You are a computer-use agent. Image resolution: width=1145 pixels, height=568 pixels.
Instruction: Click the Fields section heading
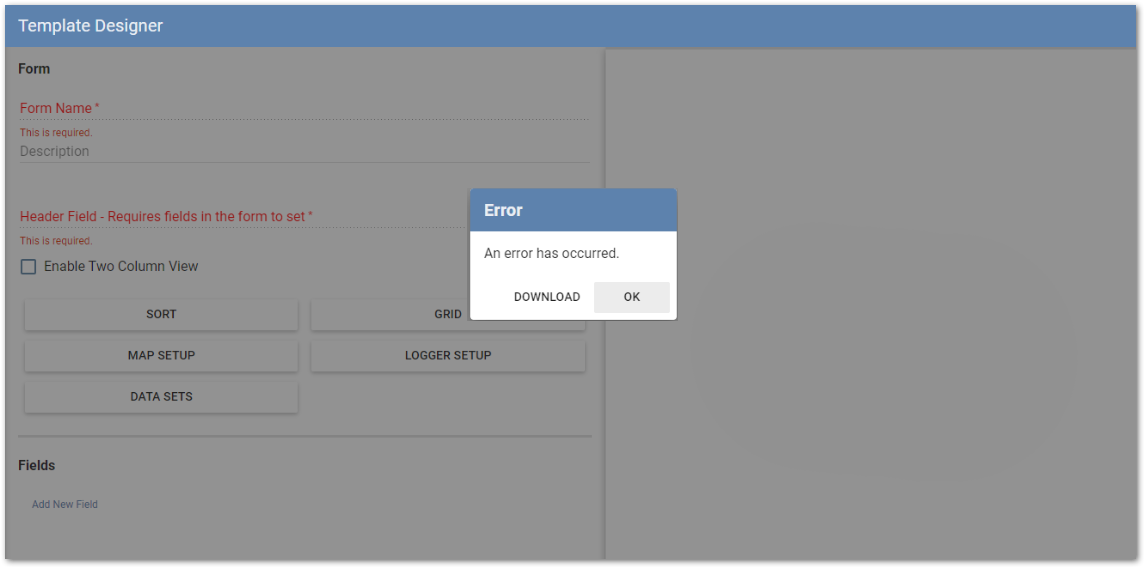[x=37, y=465]
